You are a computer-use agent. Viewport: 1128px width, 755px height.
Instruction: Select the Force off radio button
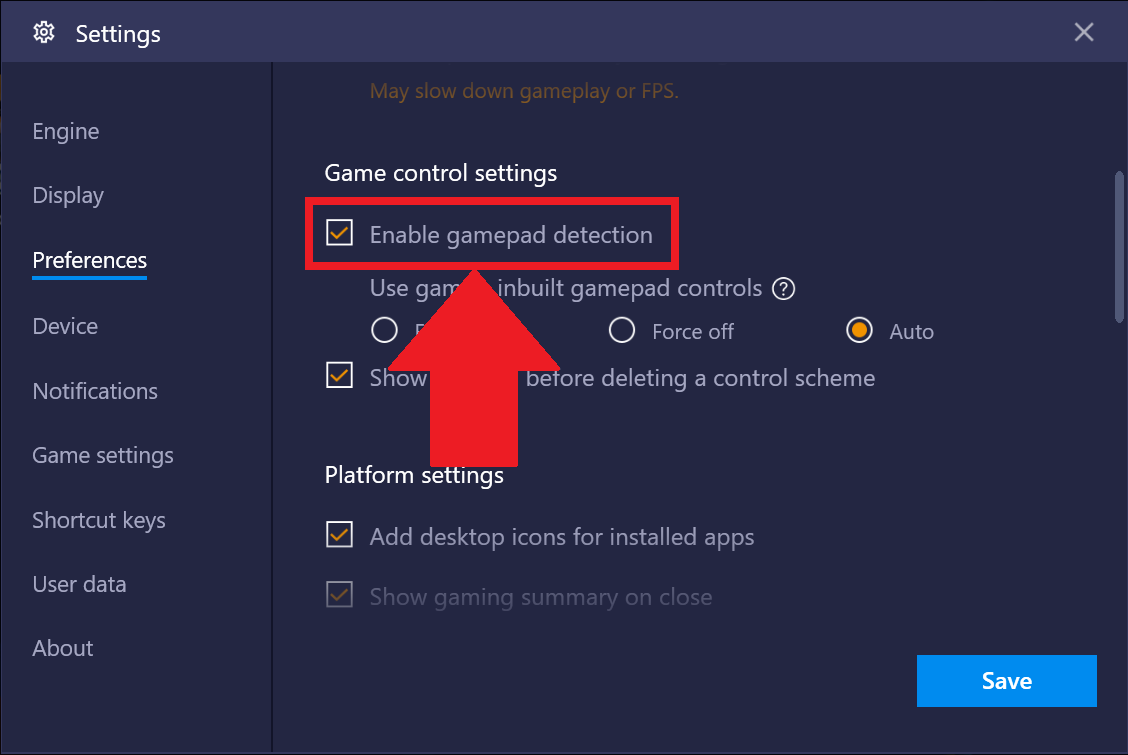coord(622,331)
